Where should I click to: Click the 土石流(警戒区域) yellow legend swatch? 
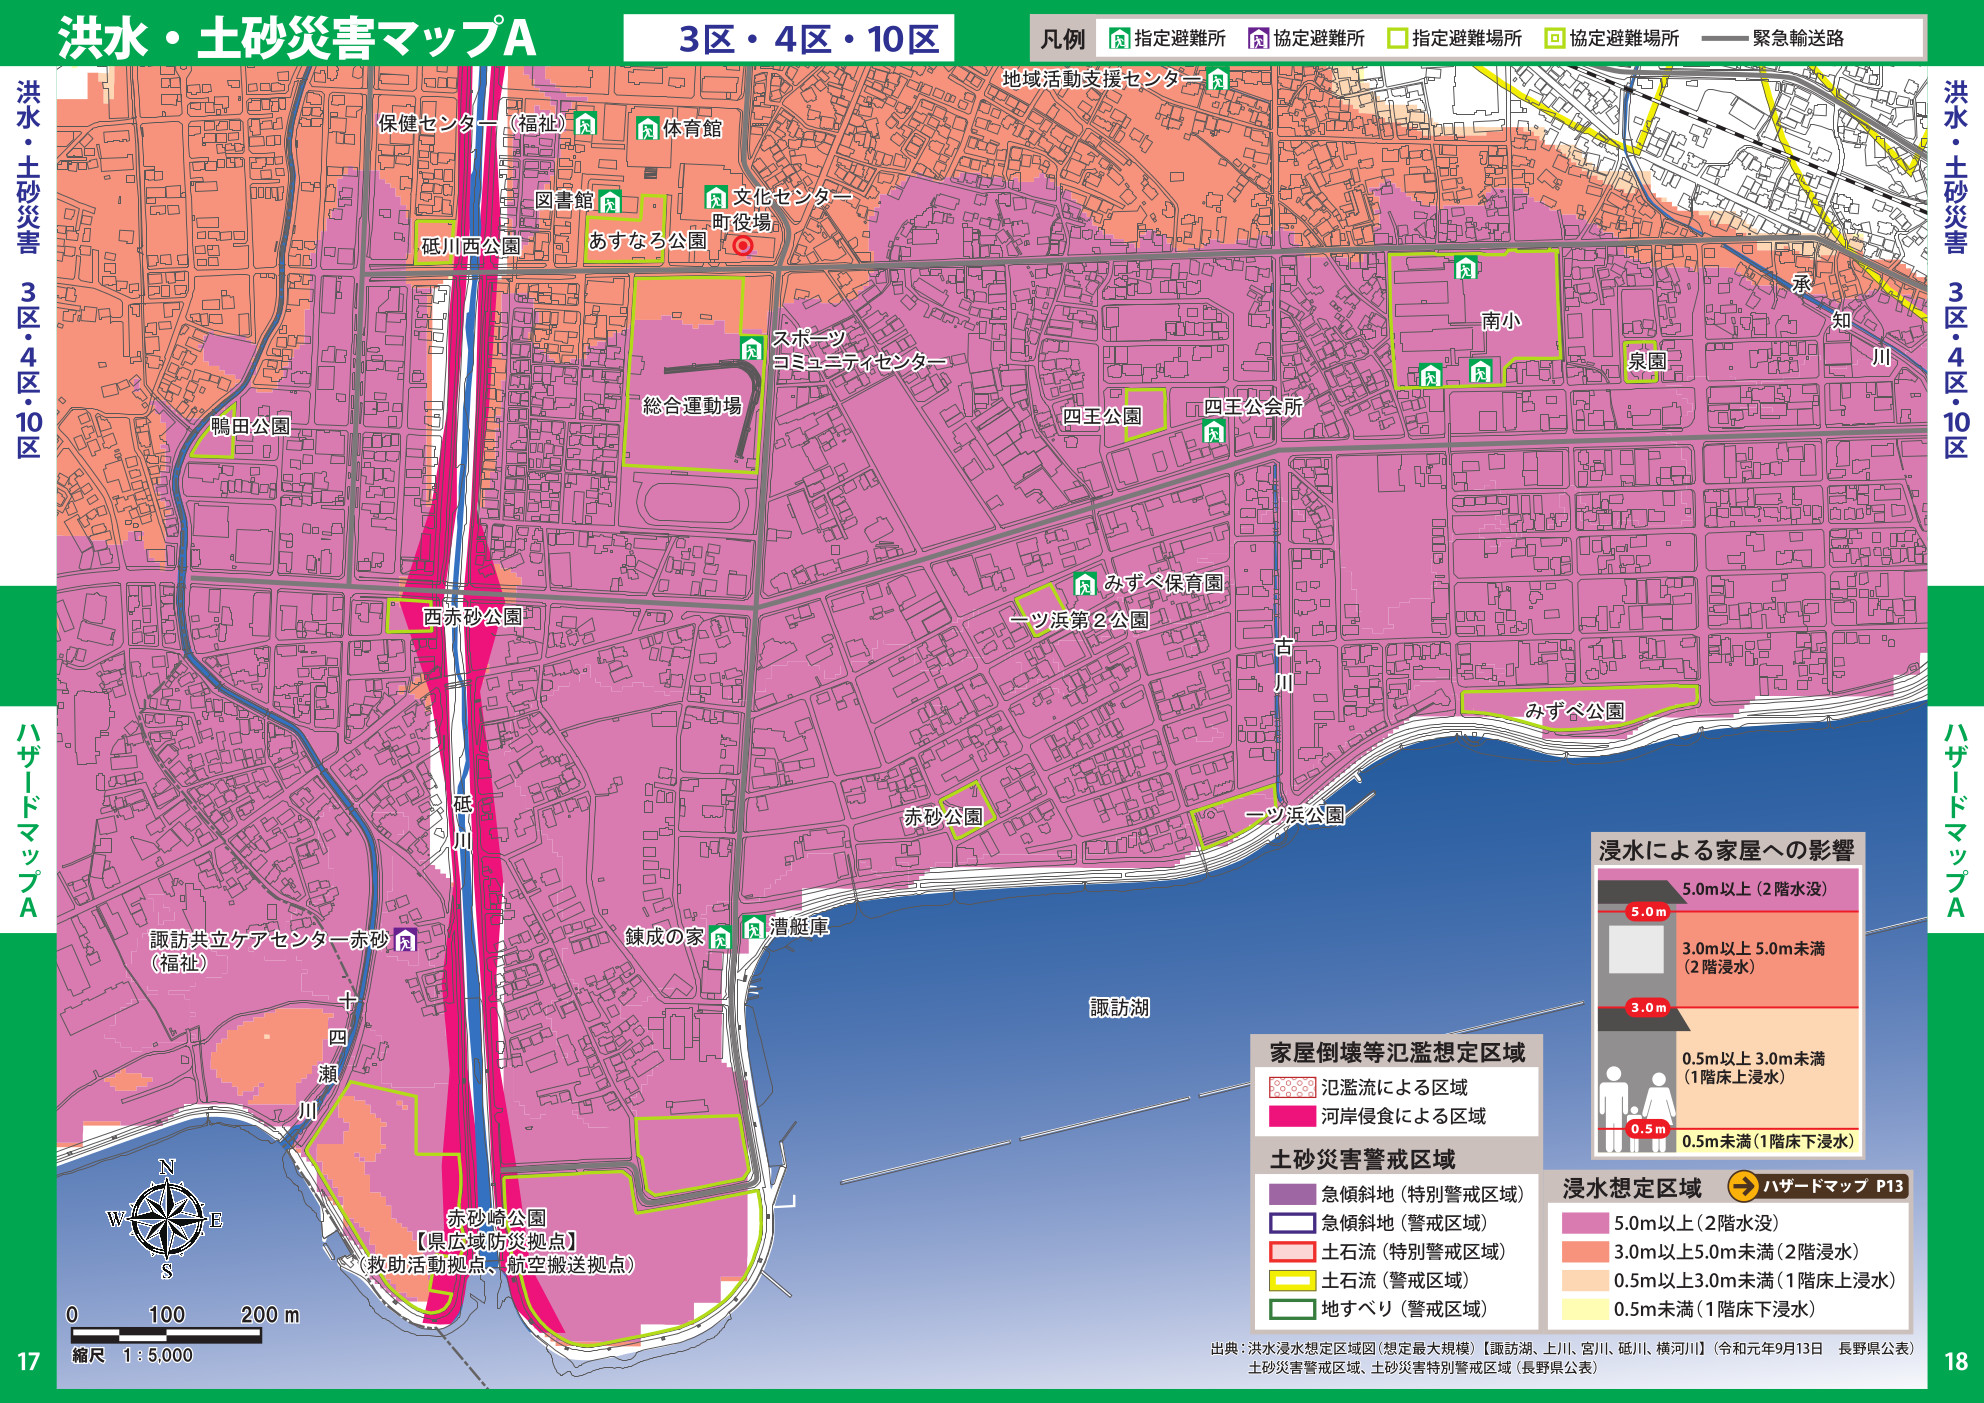pos(1291,1280)
